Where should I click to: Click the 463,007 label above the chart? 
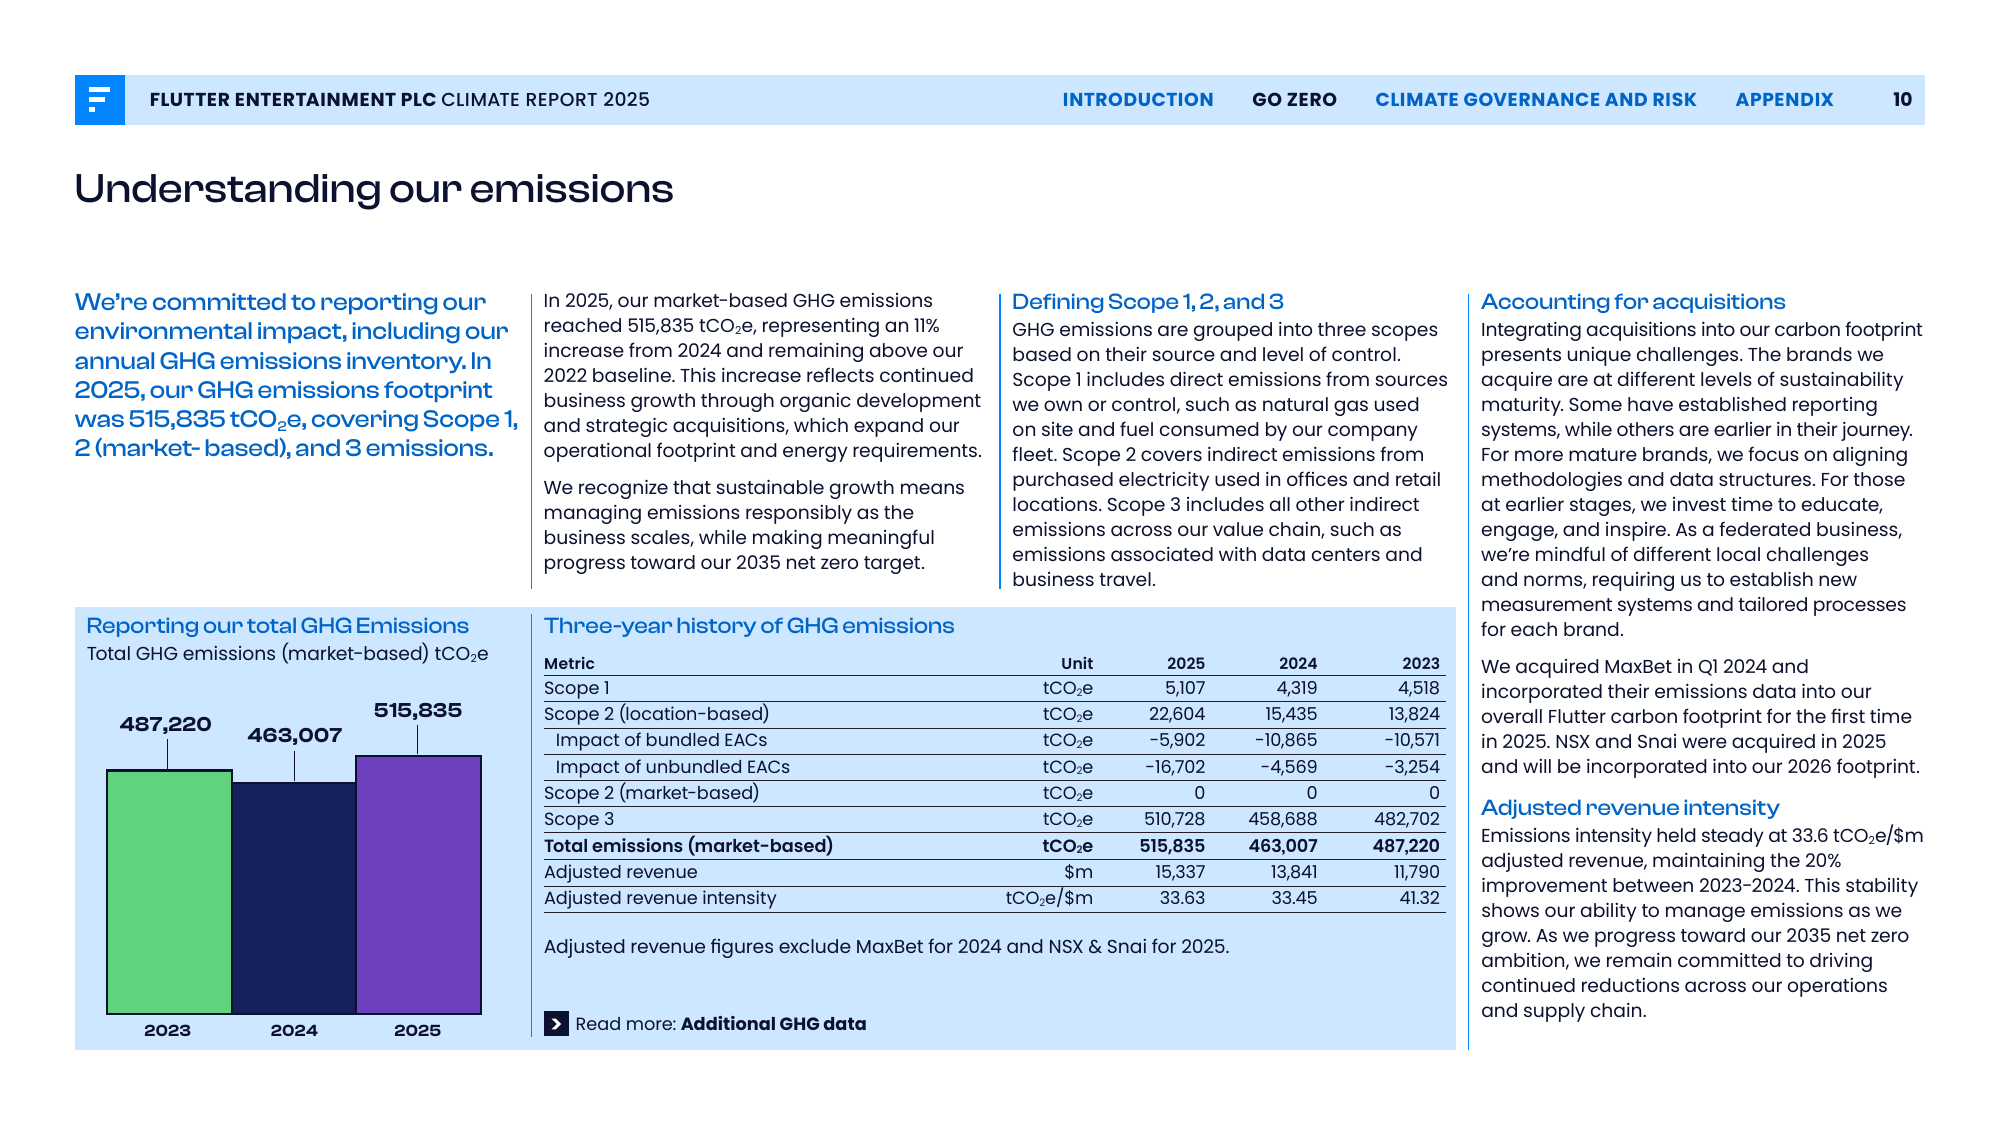coord(295,735)
